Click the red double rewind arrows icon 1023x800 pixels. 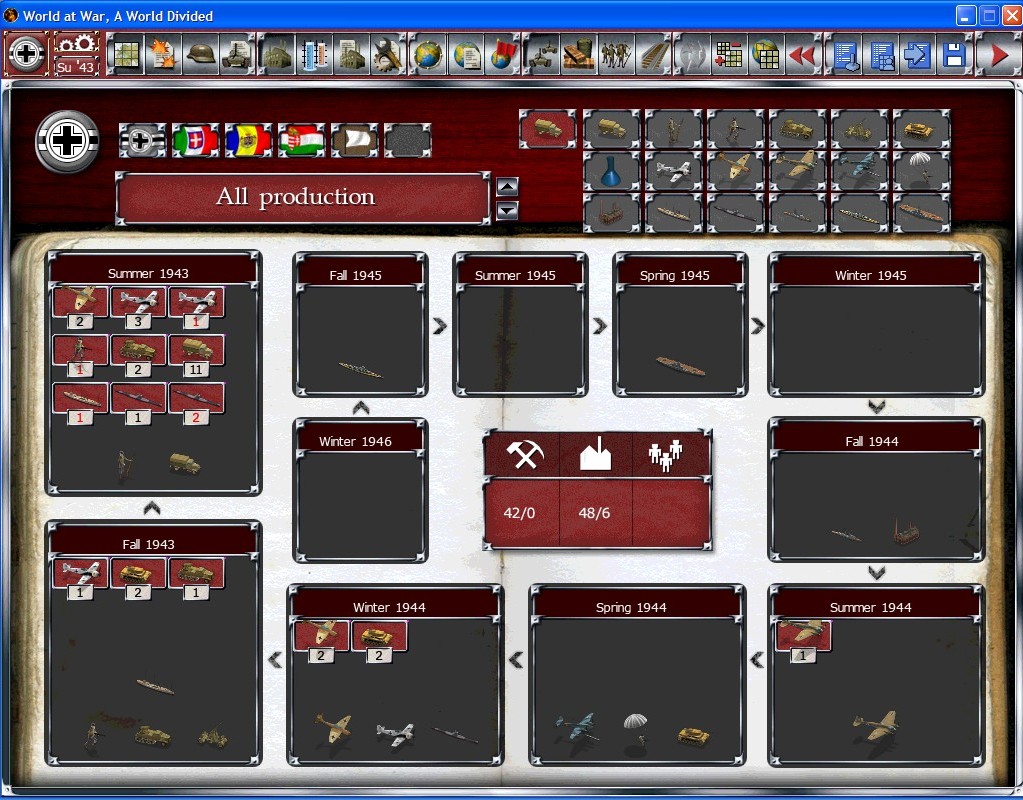tap(801, 55)
